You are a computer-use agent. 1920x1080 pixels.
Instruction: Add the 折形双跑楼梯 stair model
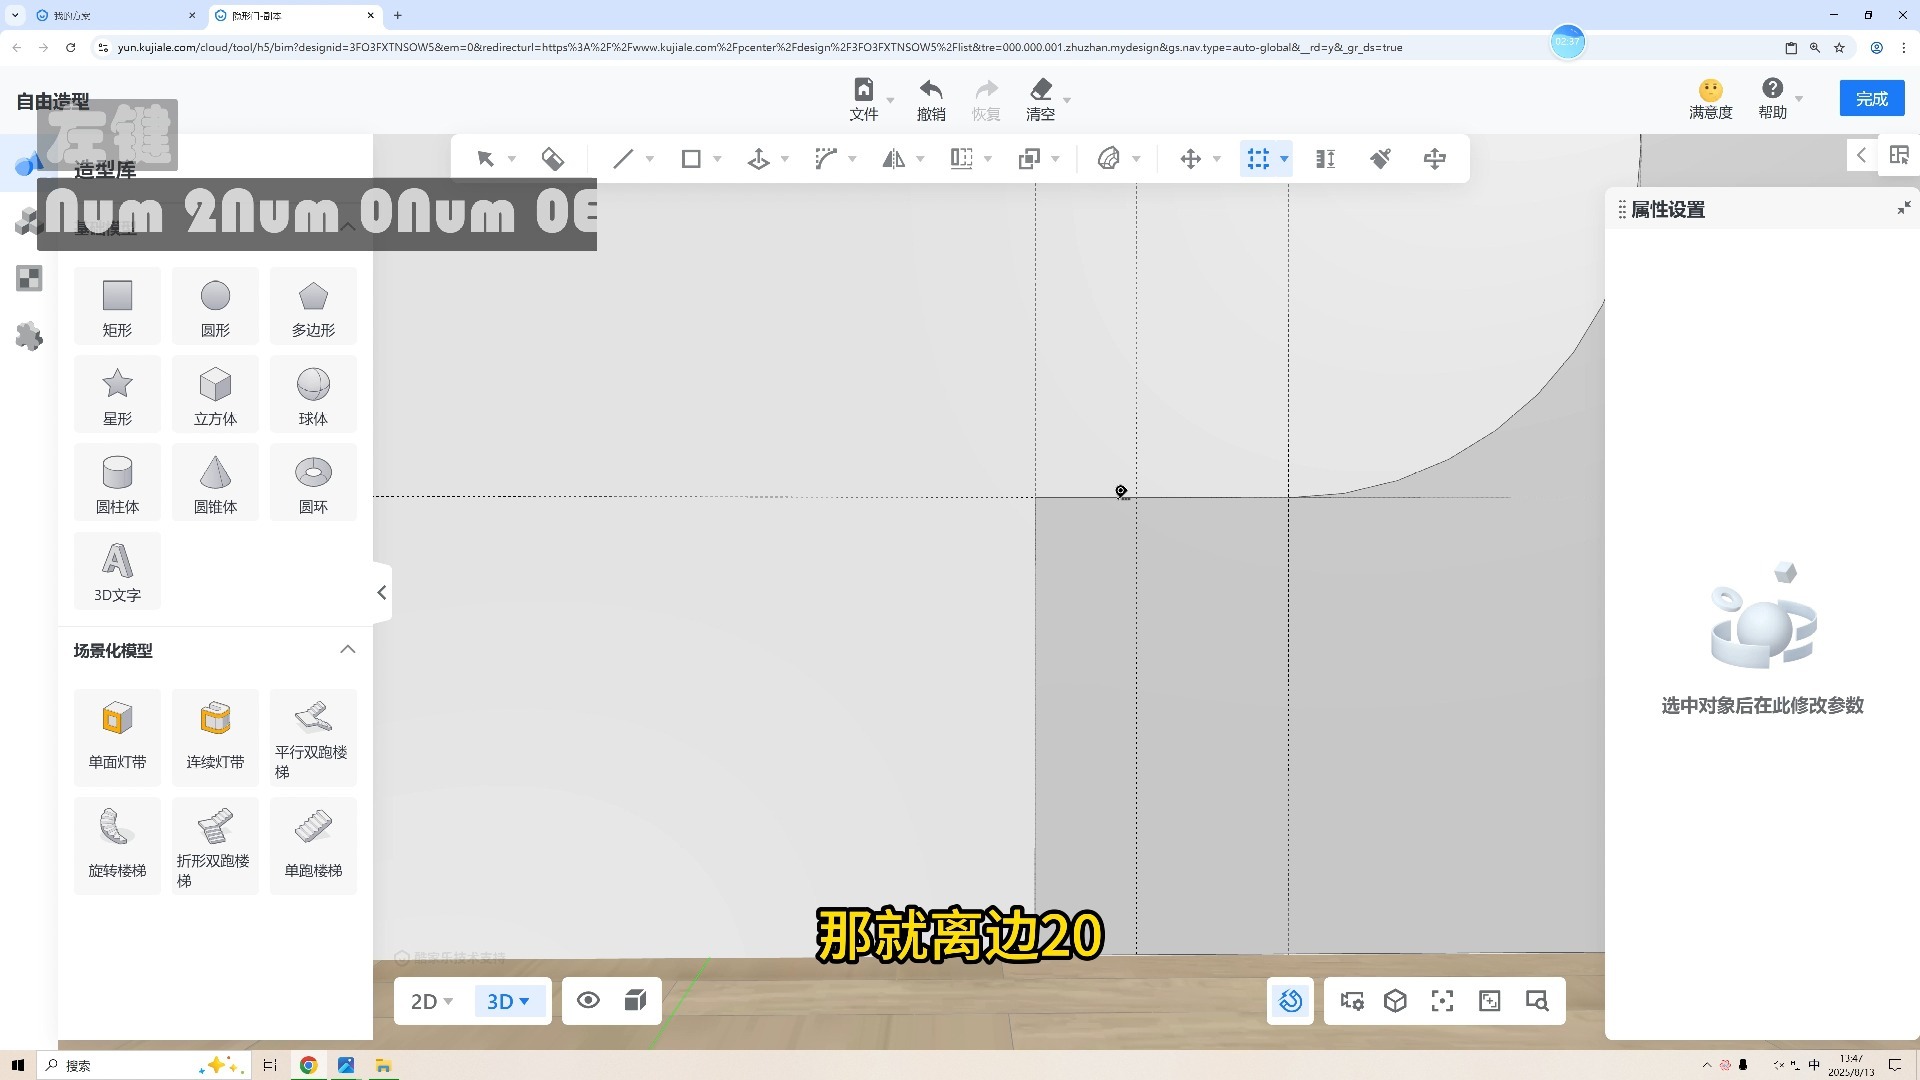click(215, 846)
